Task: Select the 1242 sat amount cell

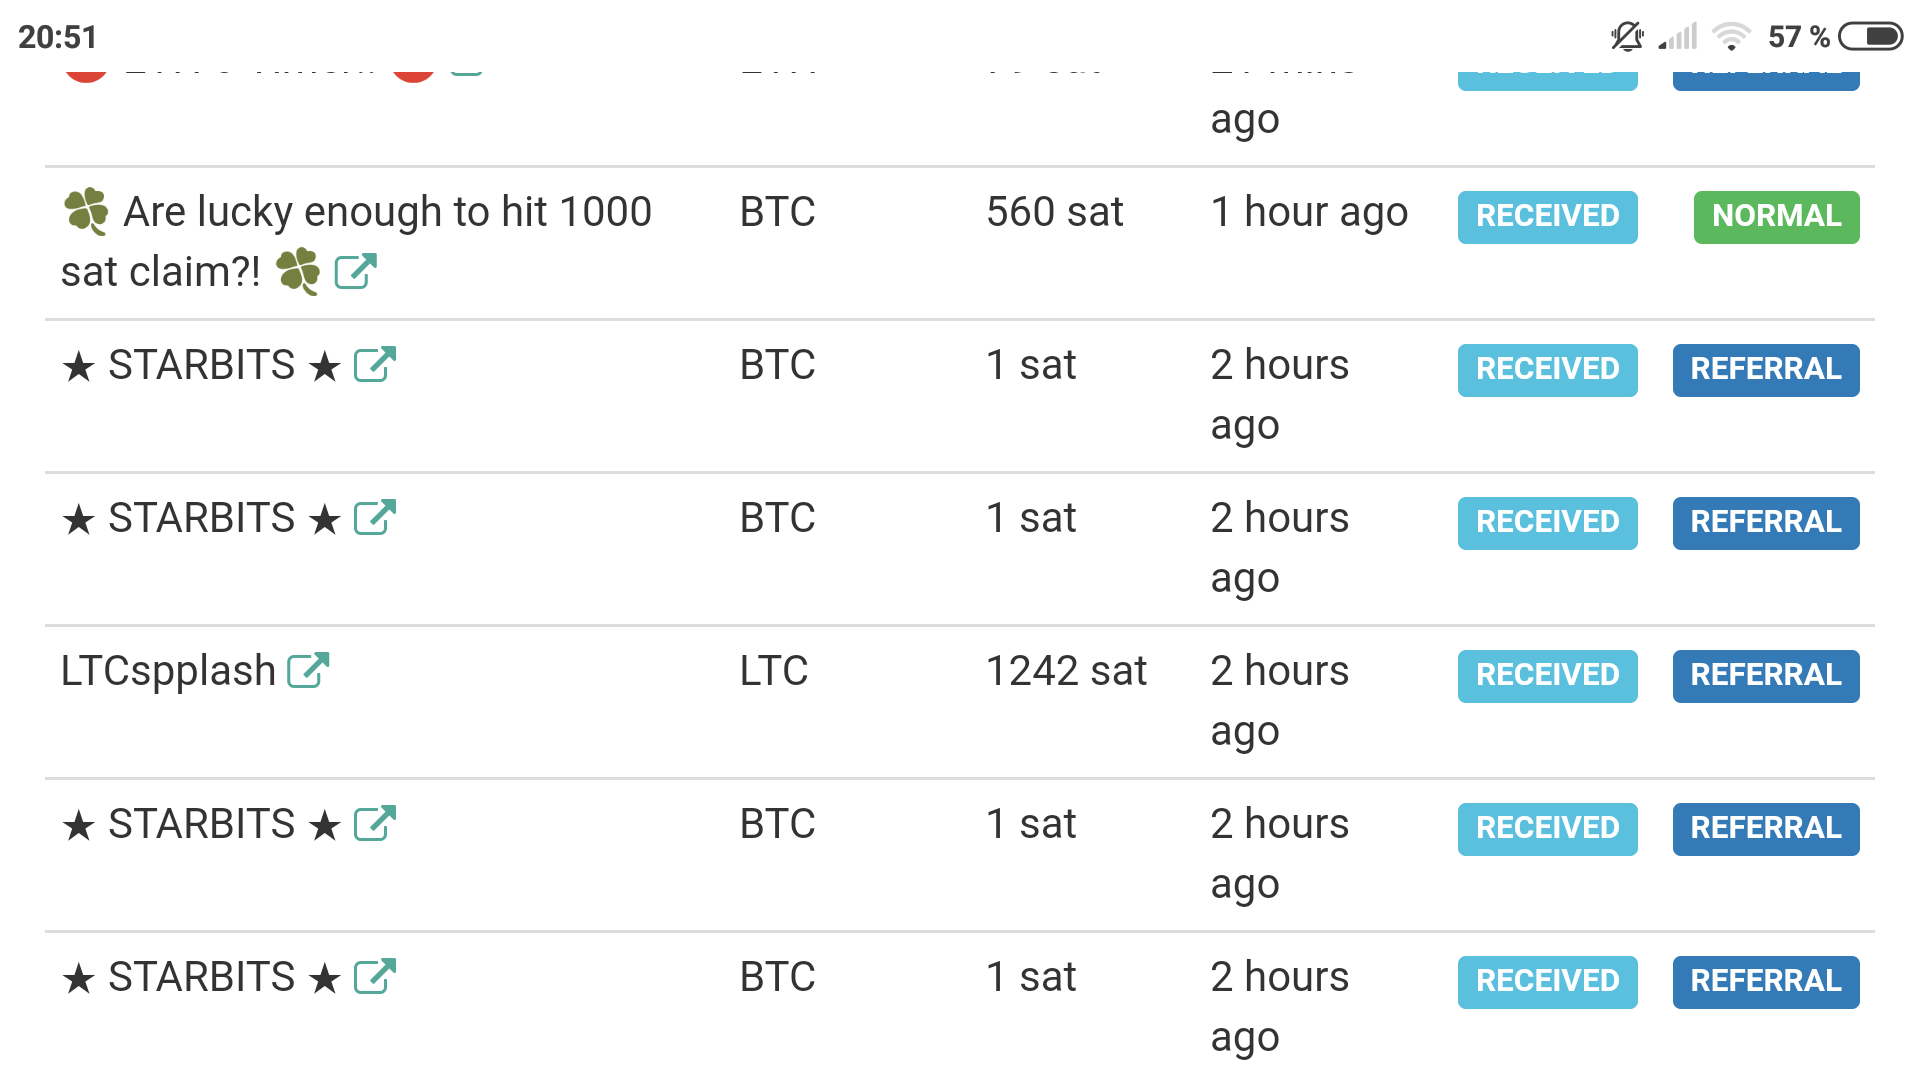Action: [x=1066, y=671]
